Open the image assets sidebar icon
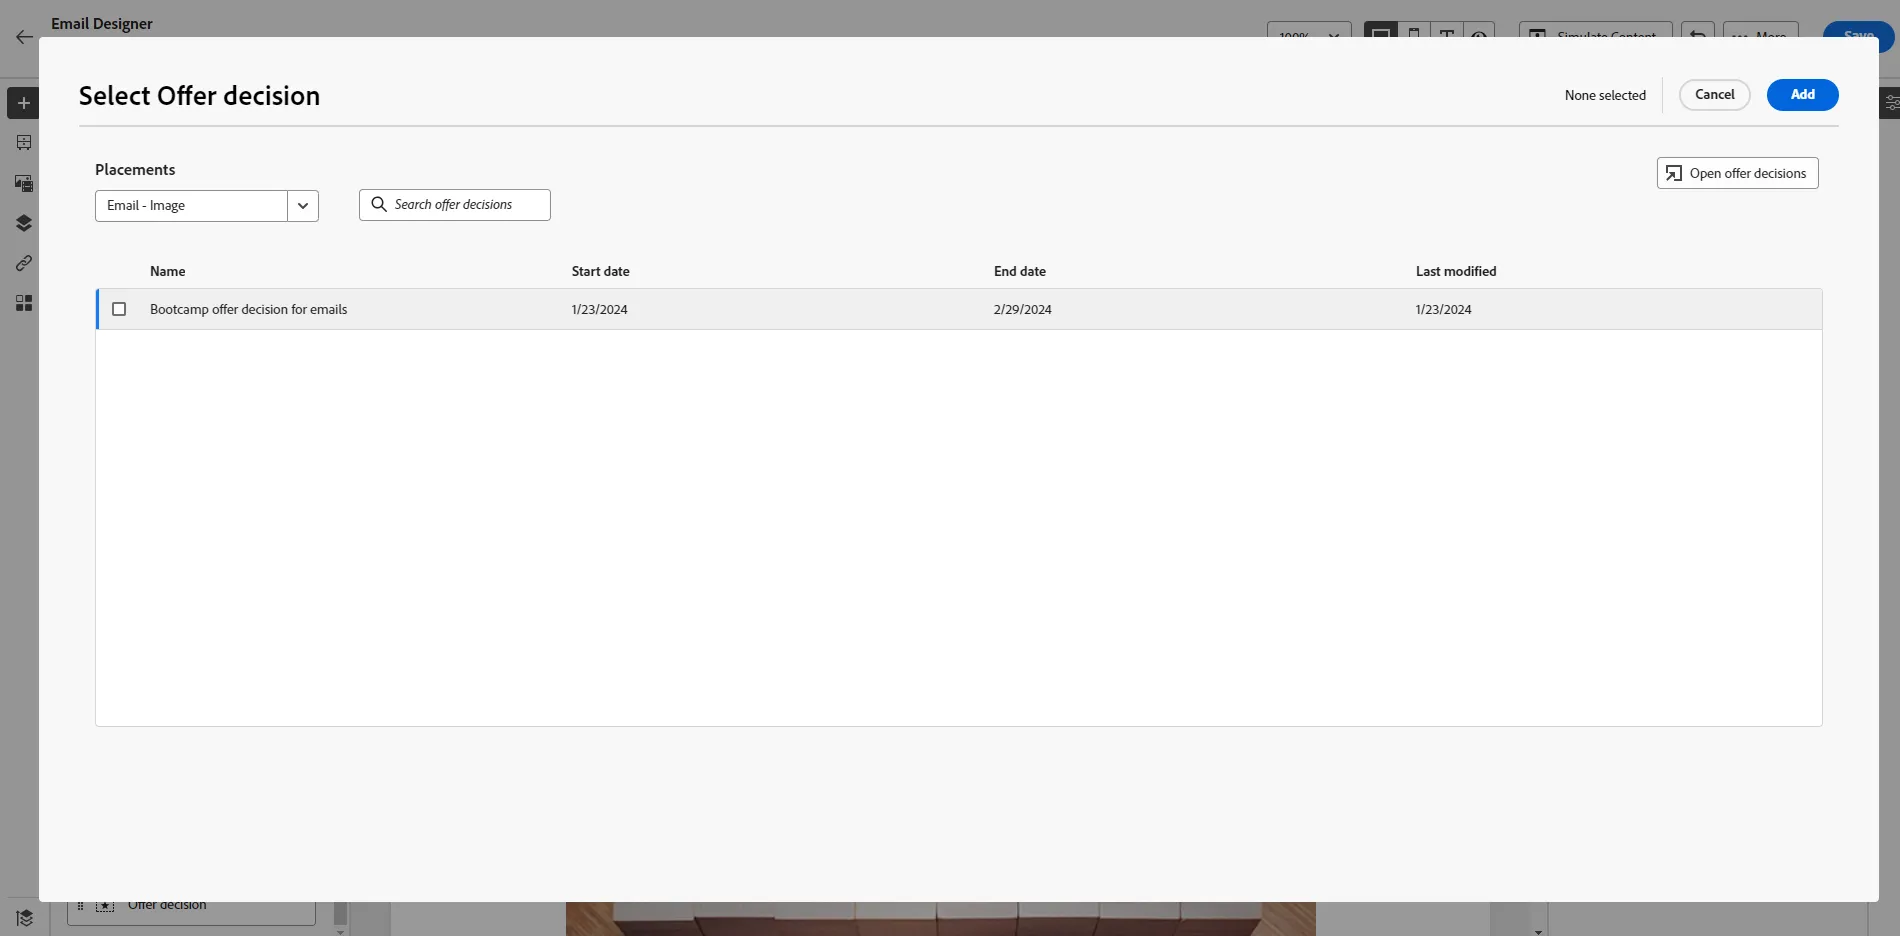Image resolution: width=1900 pixels, height=936 pixels. click(x=24, y=183)
